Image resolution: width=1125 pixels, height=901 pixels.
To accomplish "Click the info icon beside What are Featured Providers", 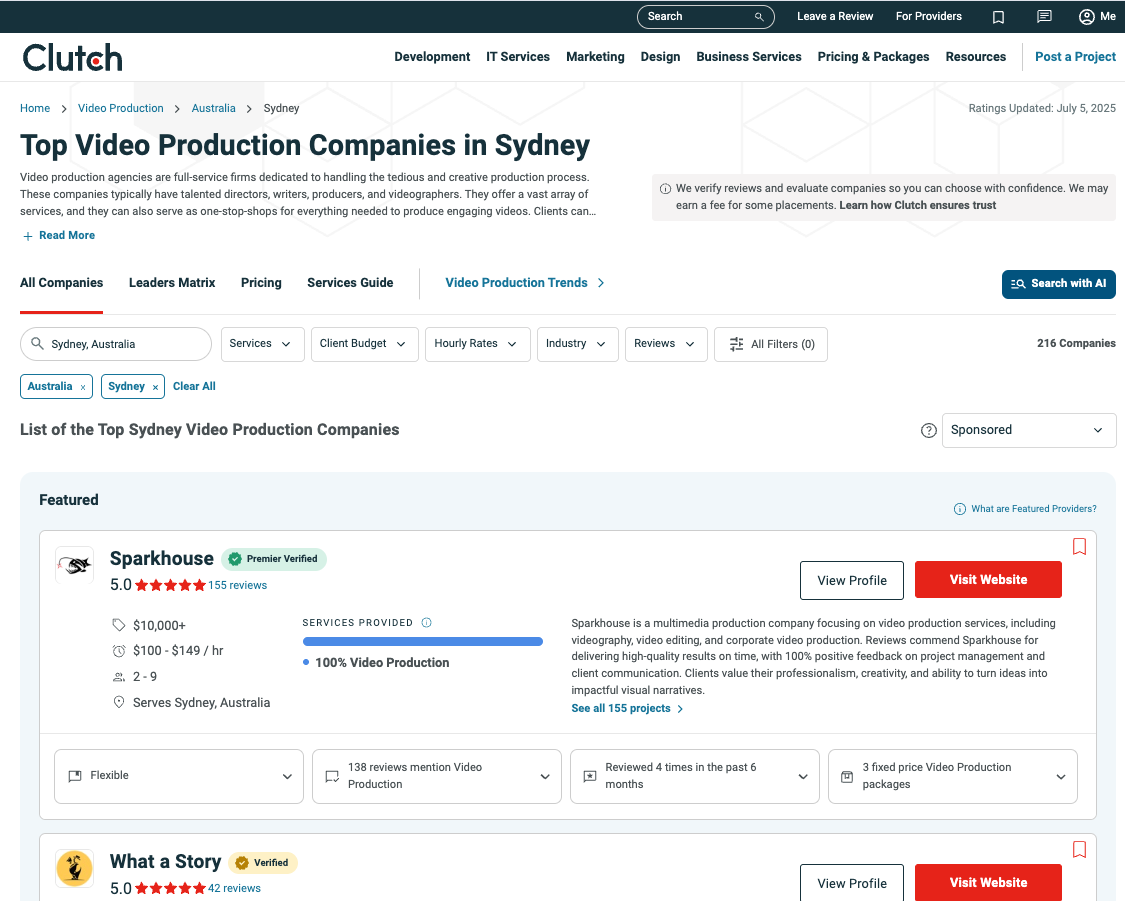I will coord(961,508).
